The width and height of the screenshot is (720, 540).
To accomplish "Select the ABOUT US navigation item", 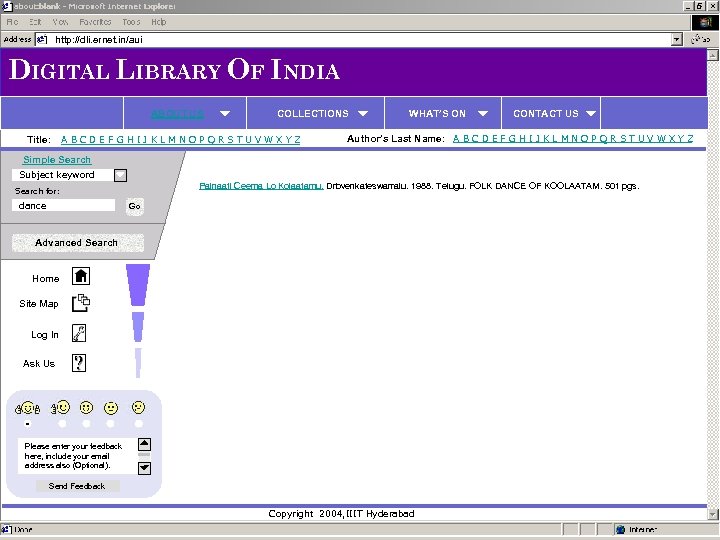I will [x=177, y=114].
